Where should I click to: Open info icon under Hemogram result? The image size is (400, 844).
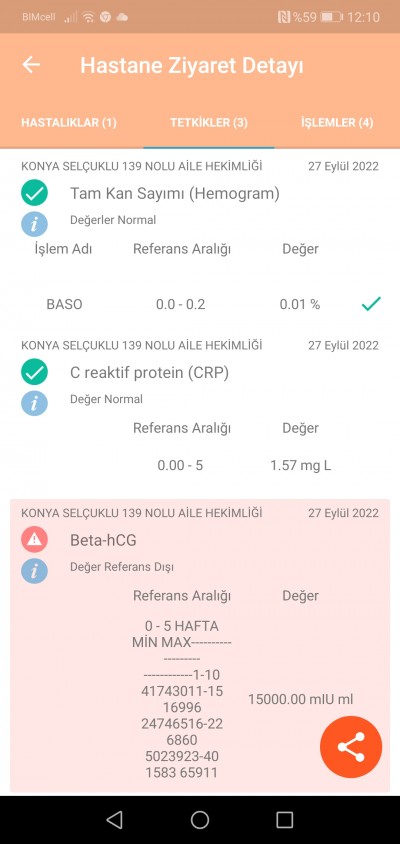coord(34,224)
